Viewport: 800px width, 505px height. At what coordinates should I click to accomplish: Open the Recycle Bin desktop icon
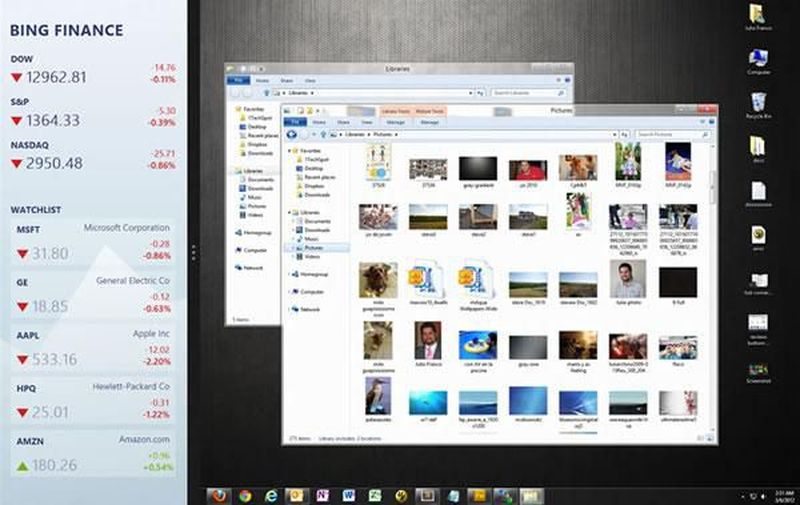pos(758,102)
